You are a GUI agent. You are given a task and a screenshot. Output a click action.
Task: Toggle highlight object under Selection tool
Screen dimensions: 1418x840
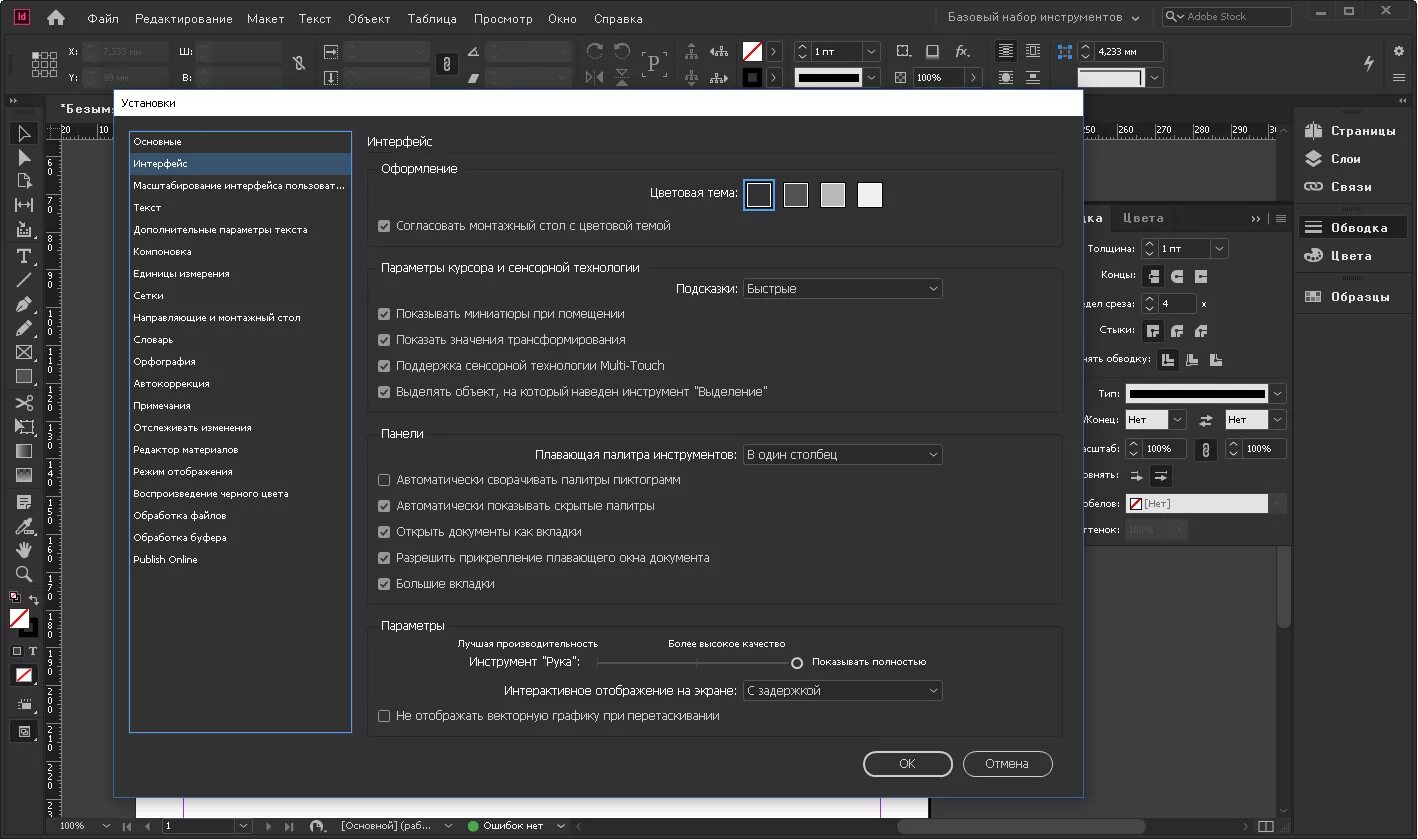coord(384,392)
